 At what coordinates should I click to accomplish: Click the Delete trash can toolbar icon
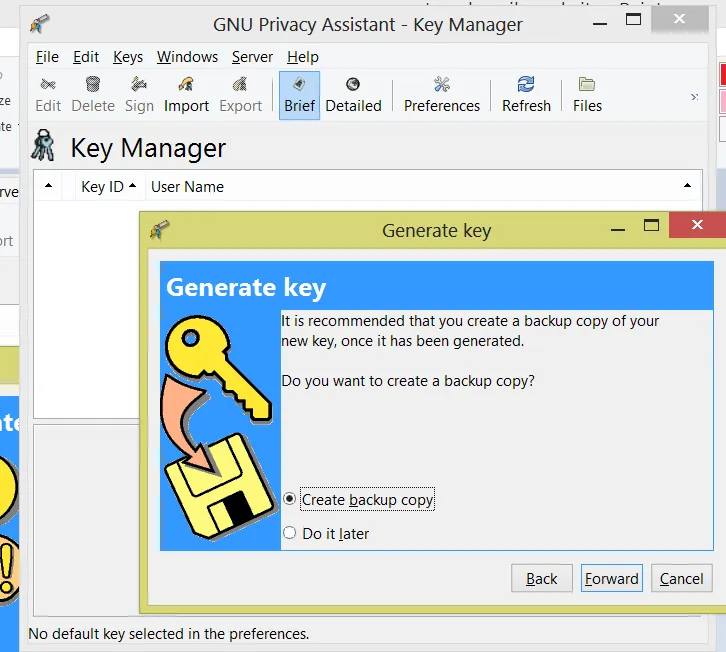click(x=93, y=95)
